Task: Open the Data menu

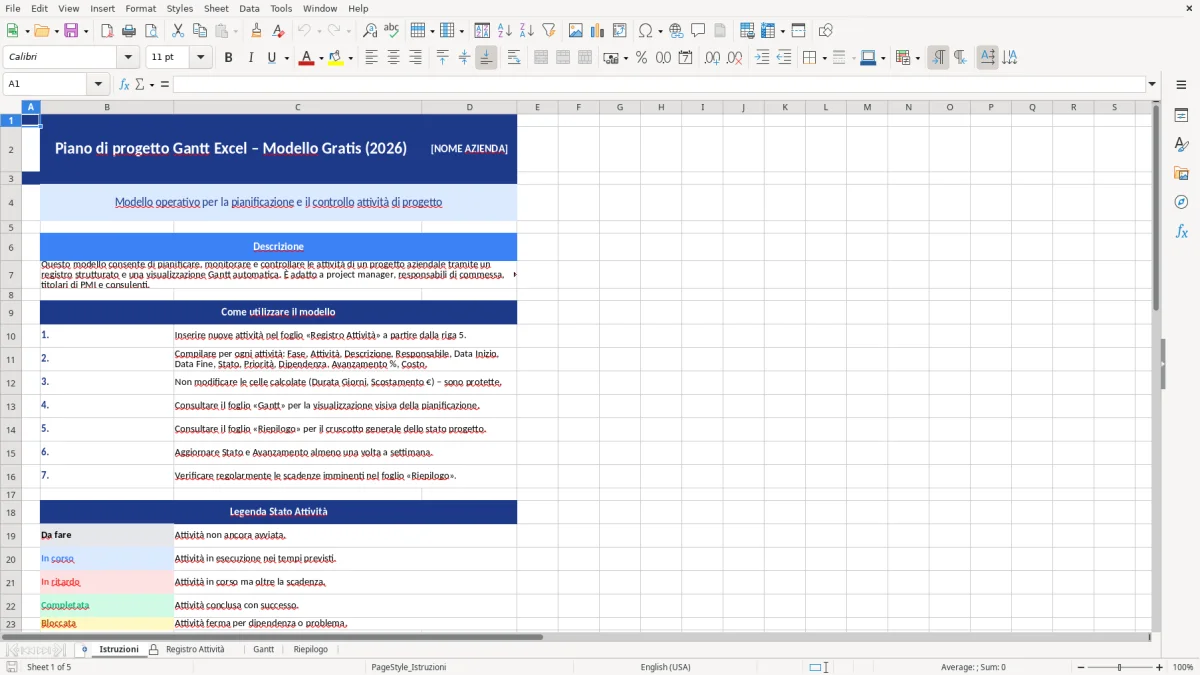Action: pyautogui.click(x=249, y=8)
